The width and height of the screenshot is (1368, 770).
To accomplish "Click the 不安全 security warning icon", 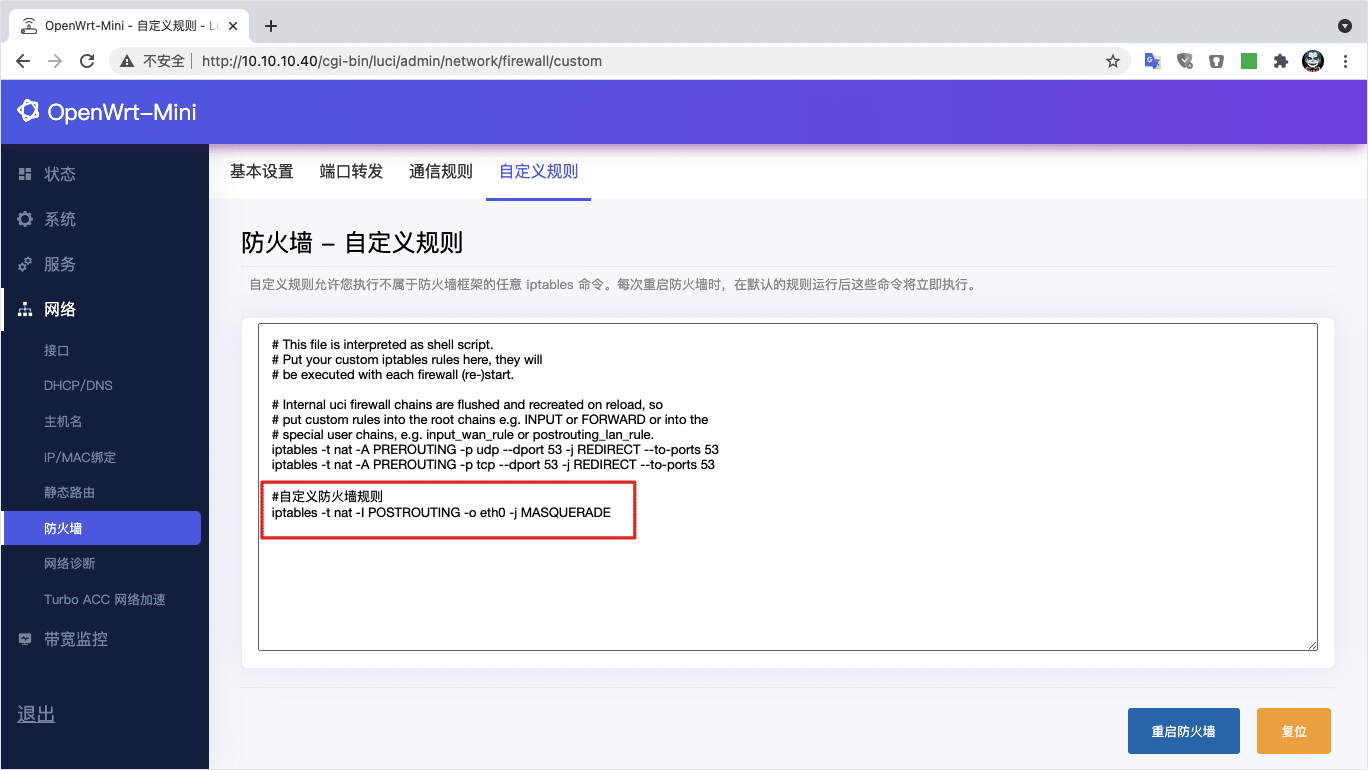I will 126,61.
